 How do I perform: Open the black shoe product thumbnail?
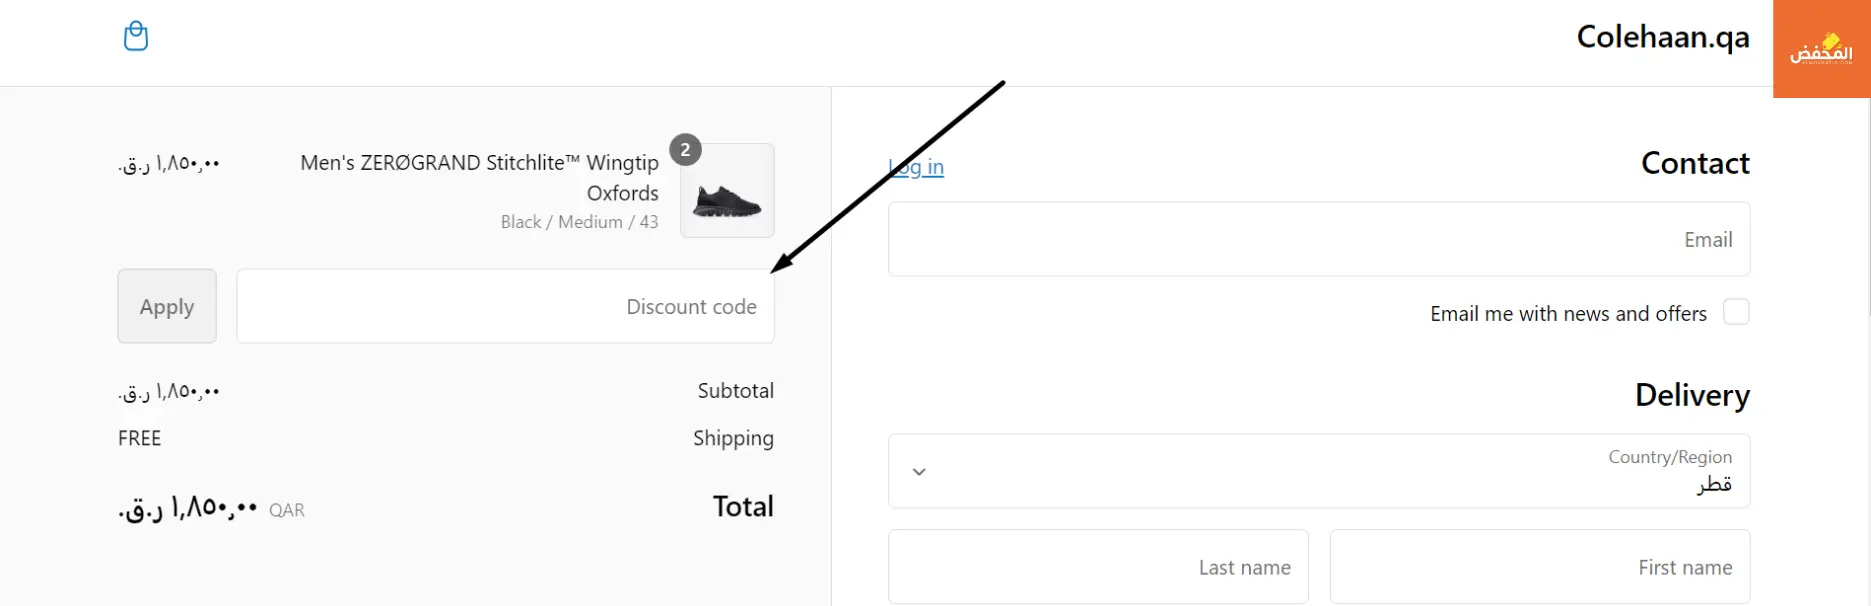pos(727,191)
